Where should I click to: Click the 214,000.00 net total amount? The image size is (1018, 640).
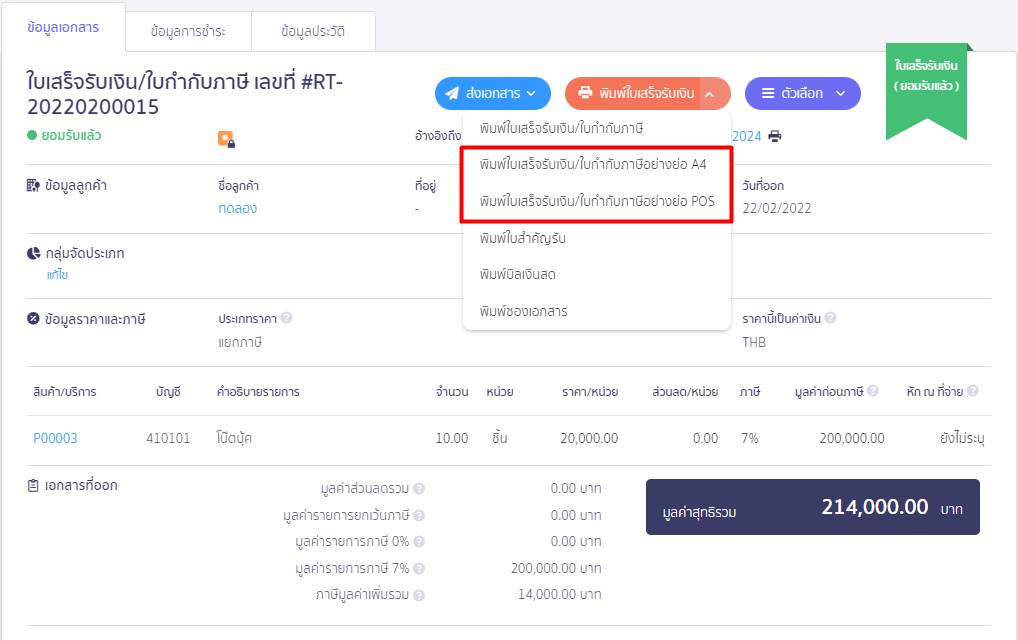pyautogui.click(x=875, y=507)
